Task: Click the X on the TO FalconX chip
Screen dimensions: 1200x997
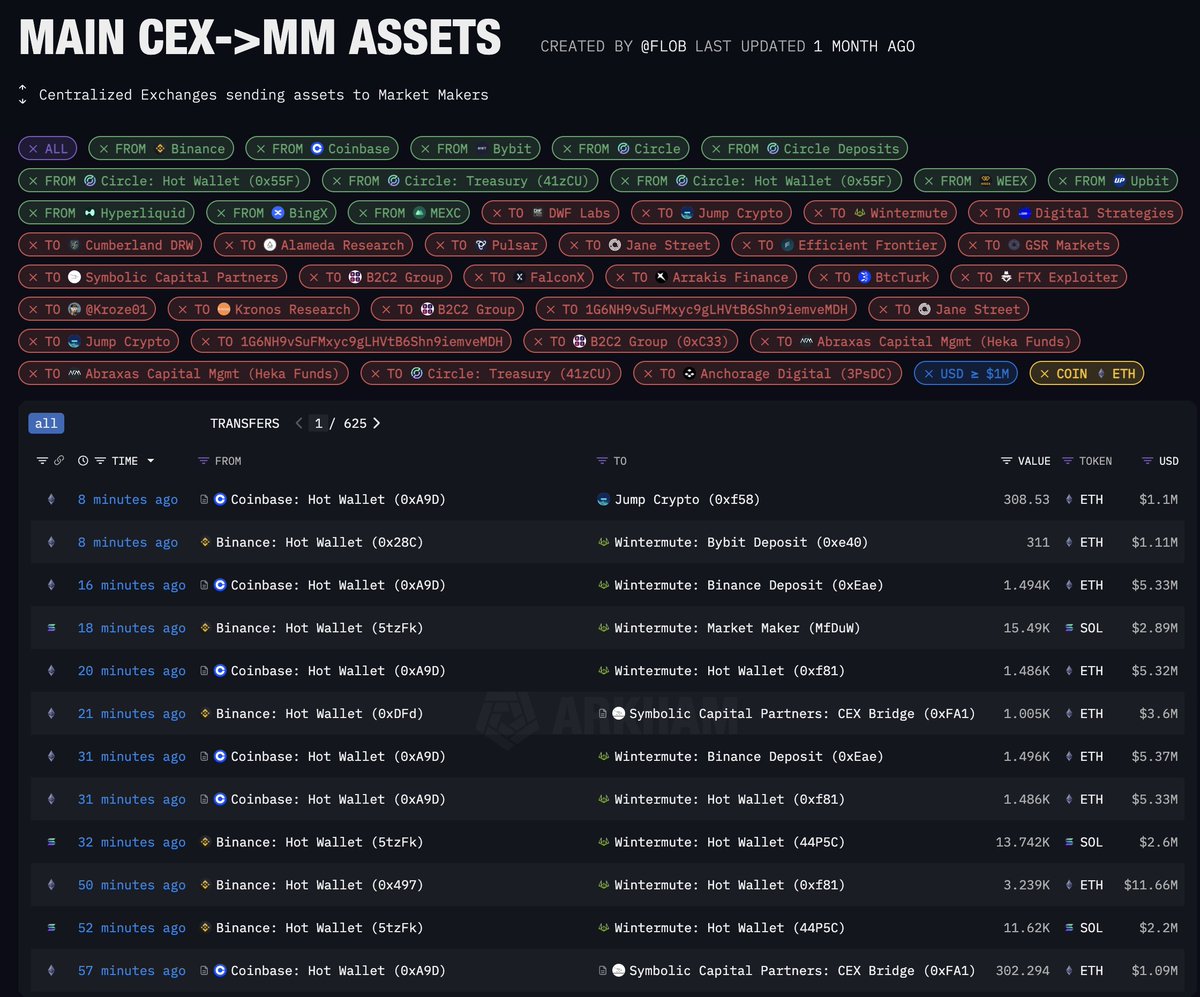Action: 478,277
